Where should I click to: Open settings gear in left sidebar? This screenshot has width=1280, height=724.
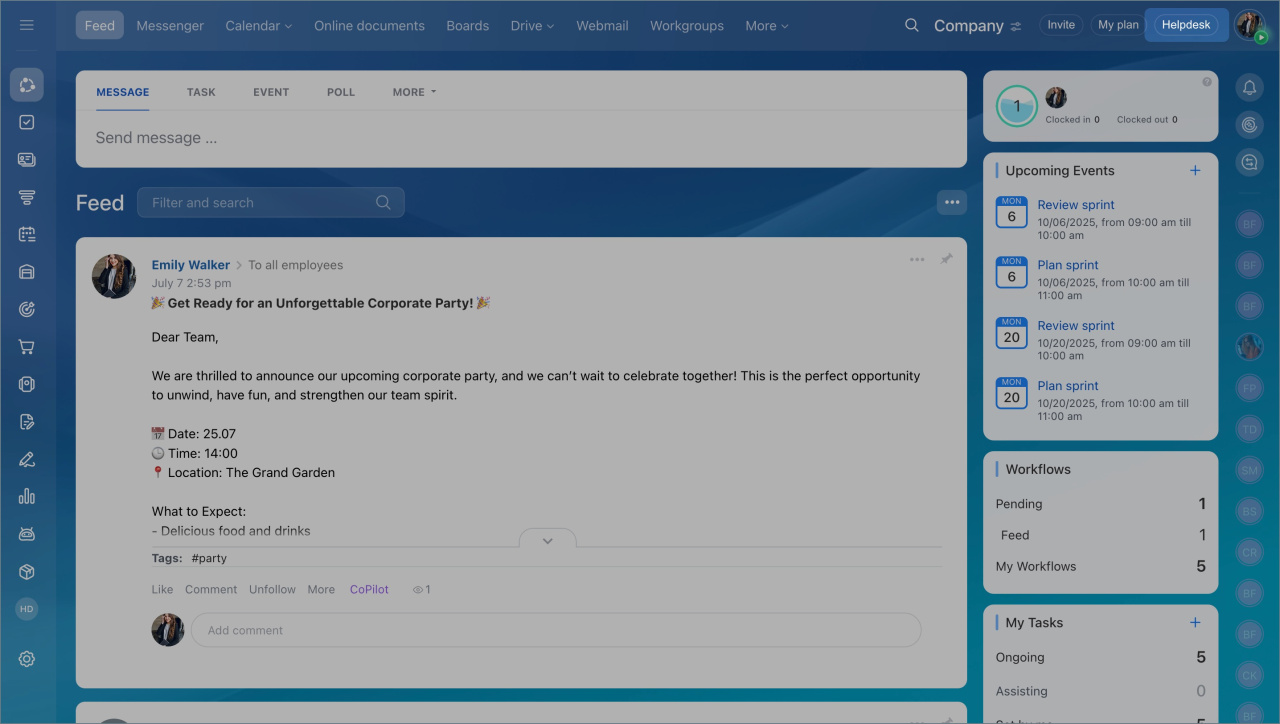click(x=27, y=659)
